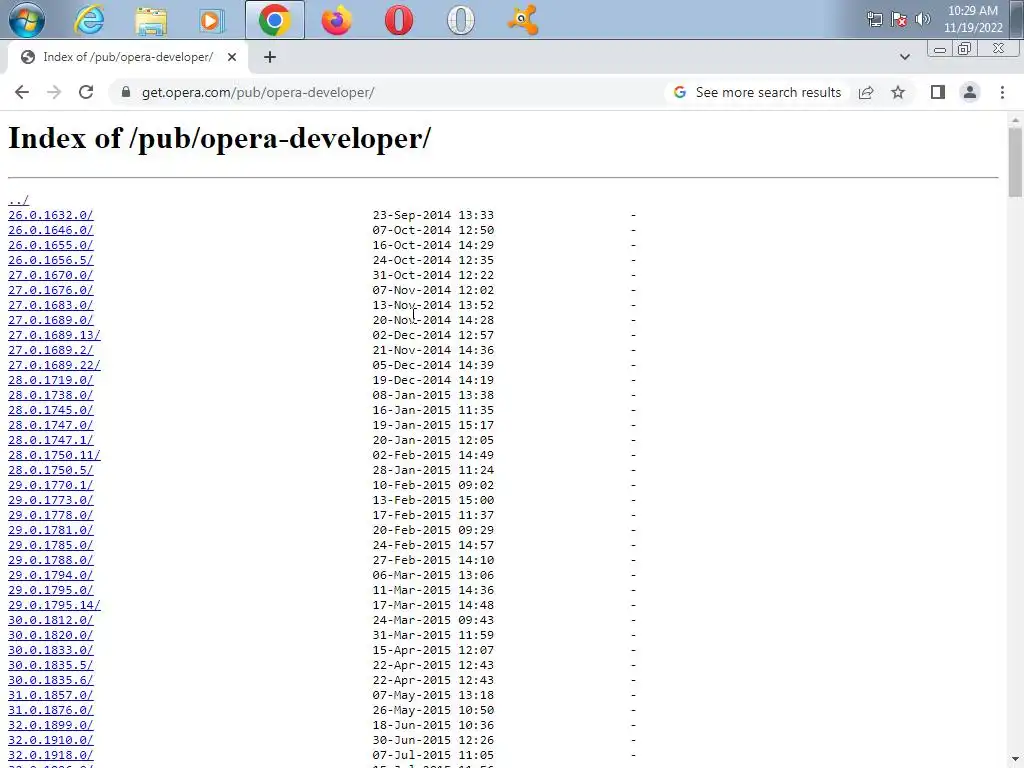This screenshot has height=768, width=1024.
Task: Click the scrollbar up arrow
Action: [1015, 120]
